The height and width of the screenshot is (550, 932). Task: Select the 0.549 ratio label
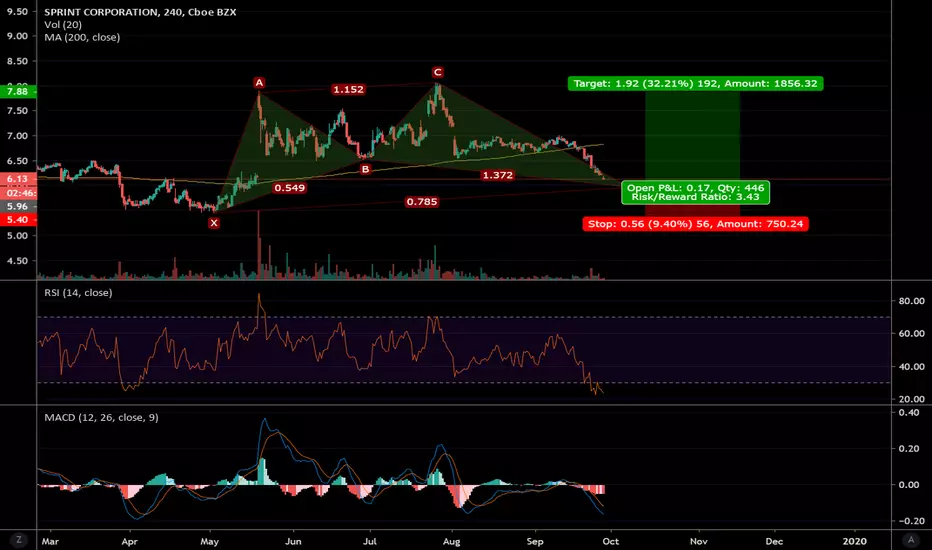click(x=289, y=188)
